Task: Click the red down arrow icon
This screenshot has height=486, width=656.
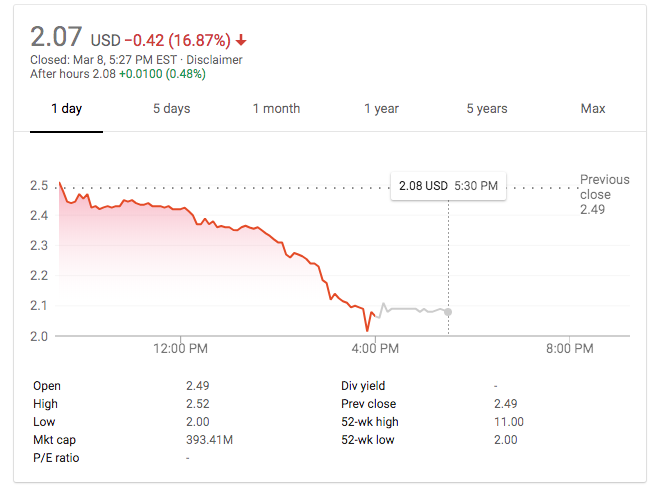Action: pyautogui.click(x=242, y=41)
